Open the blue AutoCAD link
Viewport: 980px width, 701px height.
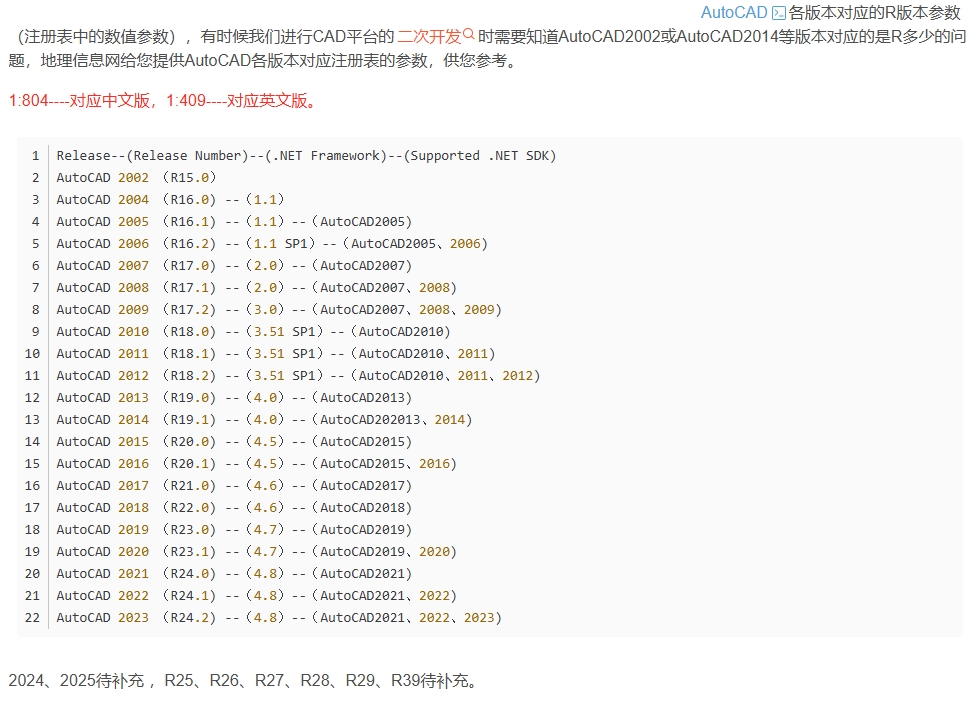733,13
